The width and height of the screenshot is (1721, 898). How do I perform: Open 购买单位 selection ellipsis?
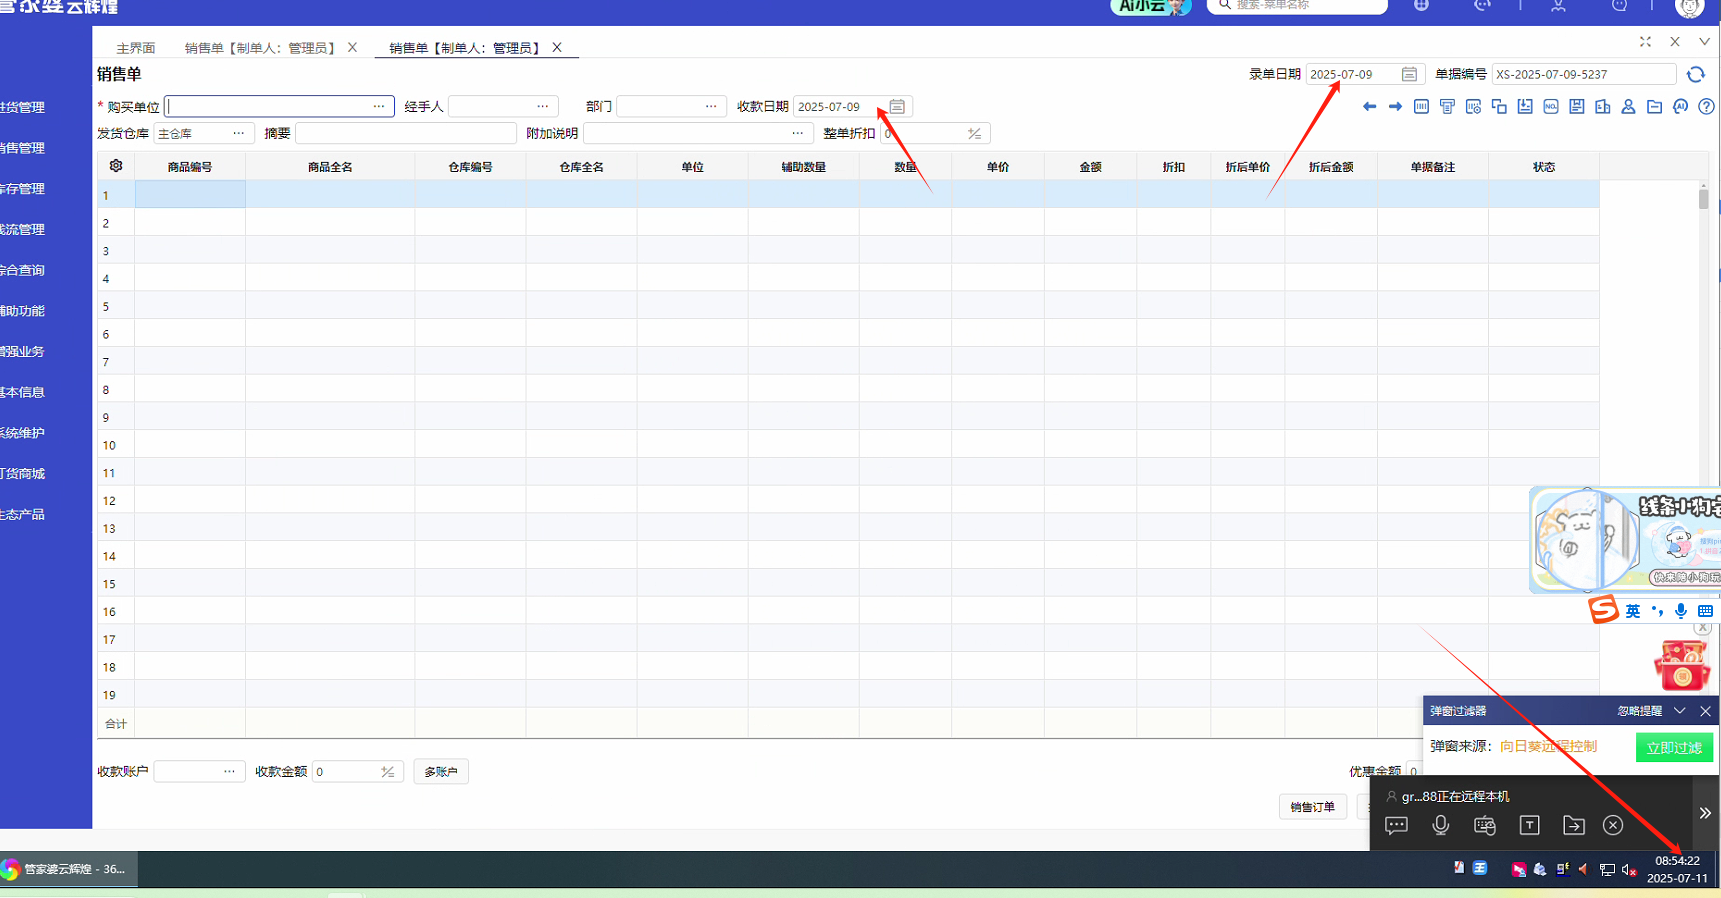click(x=379, y=106)
